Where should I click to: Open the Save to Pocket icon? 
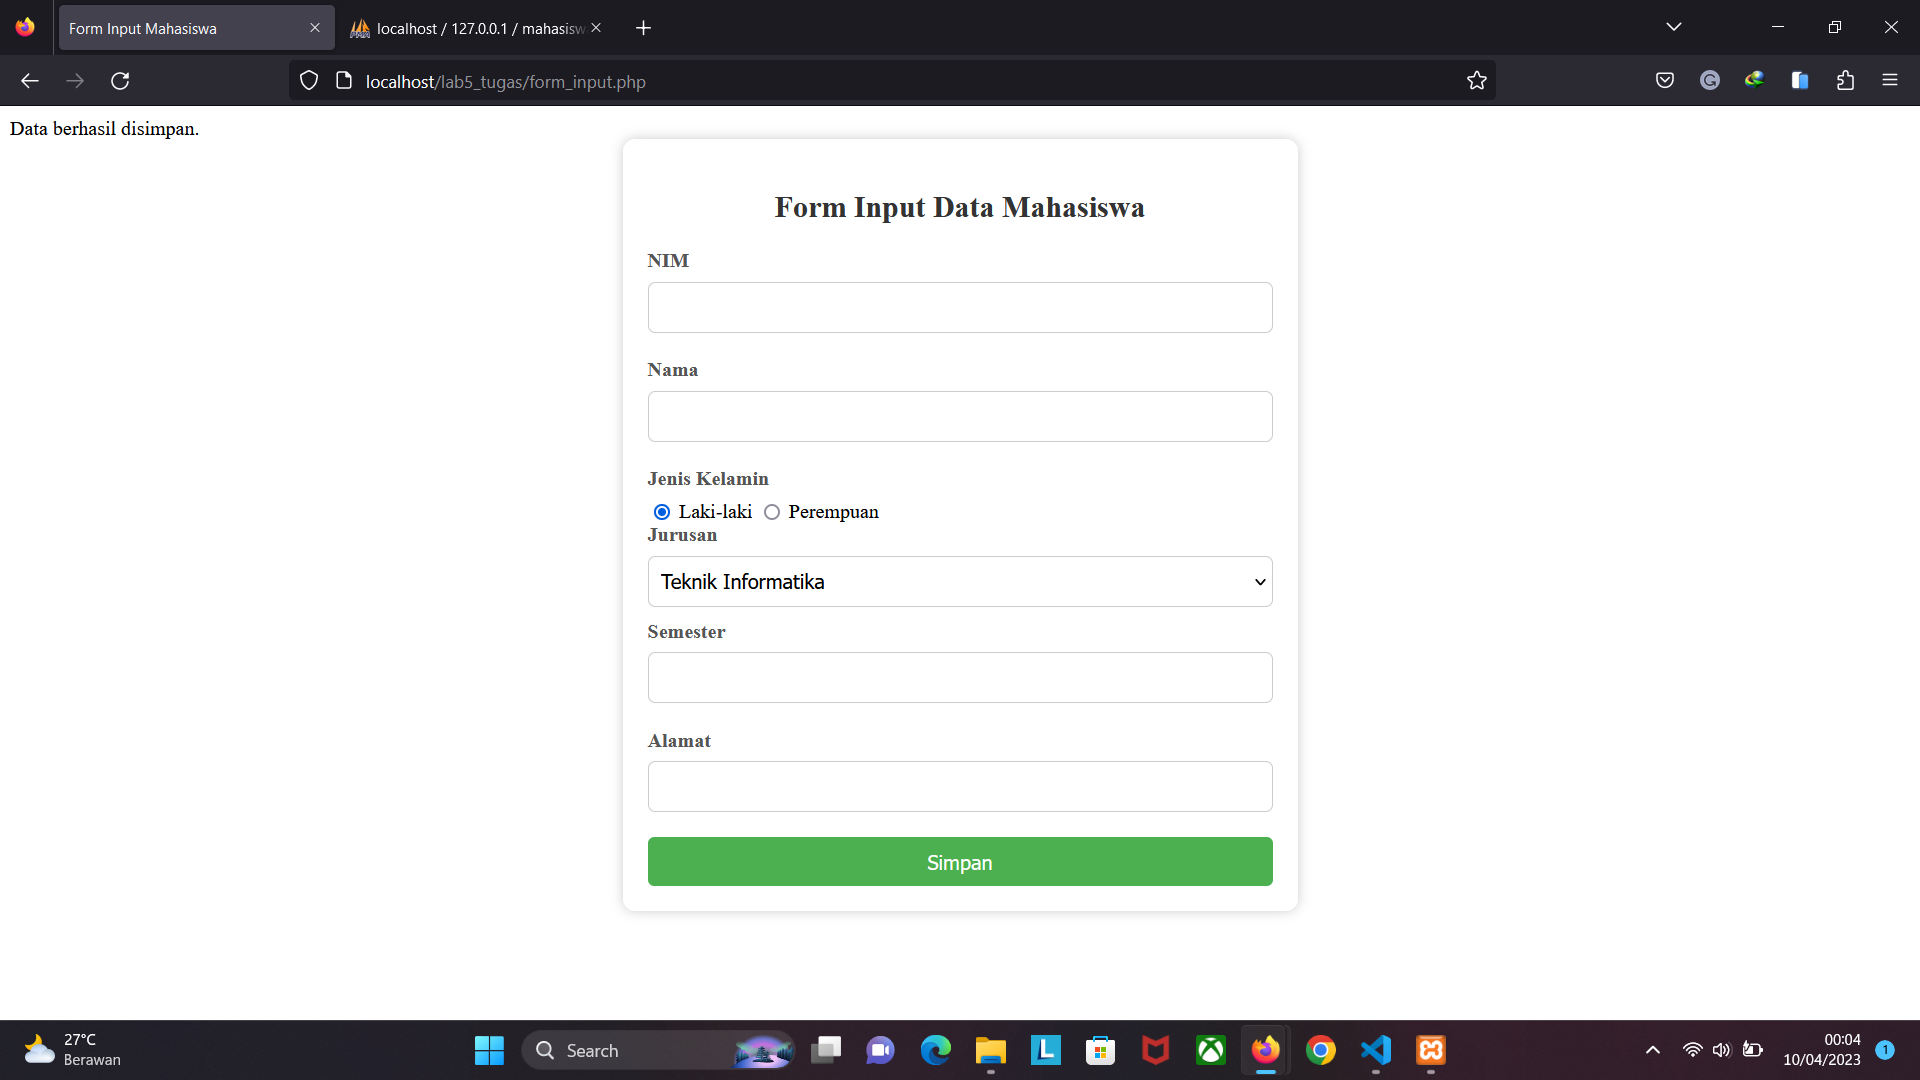coord(1664,81)
